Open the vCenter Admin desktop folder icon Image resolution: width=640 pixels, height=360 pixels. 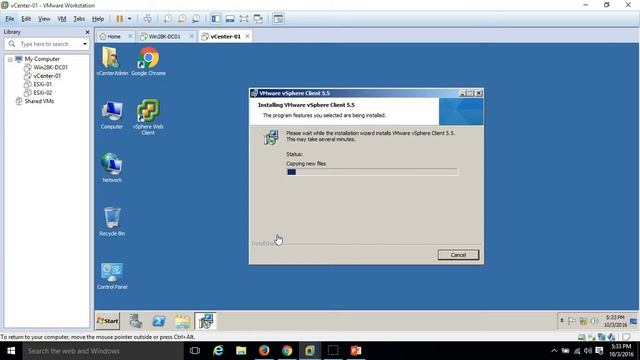(112, 61)
